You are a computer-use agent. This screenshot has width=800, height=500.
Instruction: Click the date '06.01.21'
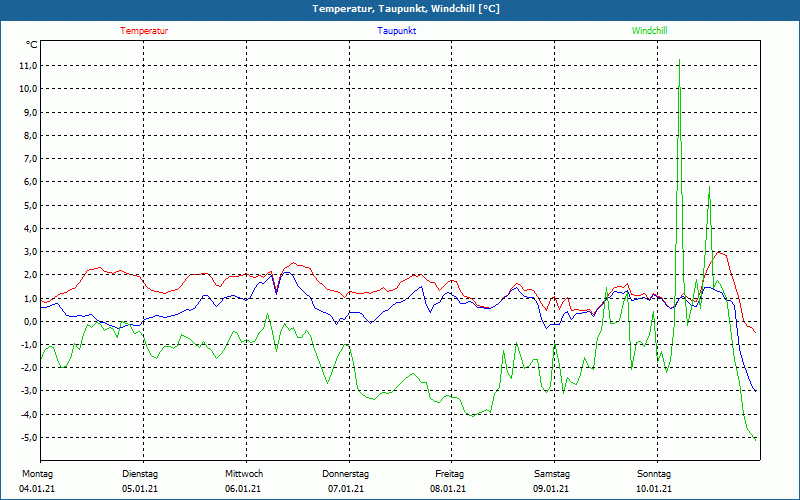[x=243, y=489]
